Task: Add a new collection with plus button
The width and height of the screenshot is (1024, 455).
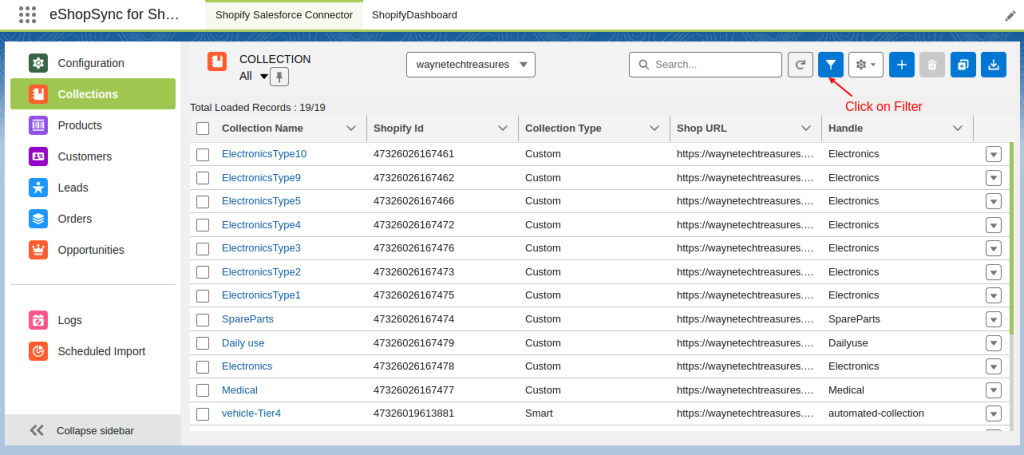Action: click(901, 65)
